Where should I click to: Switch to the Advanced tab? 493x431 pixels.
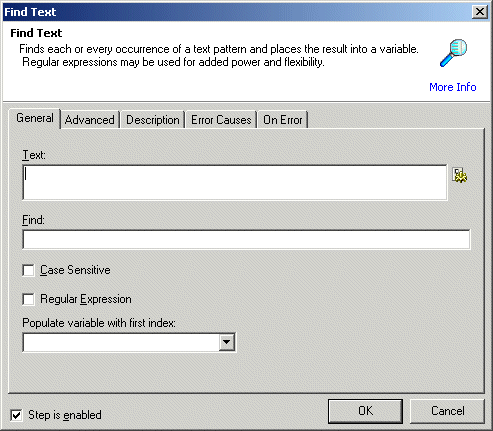pos(90,120)
